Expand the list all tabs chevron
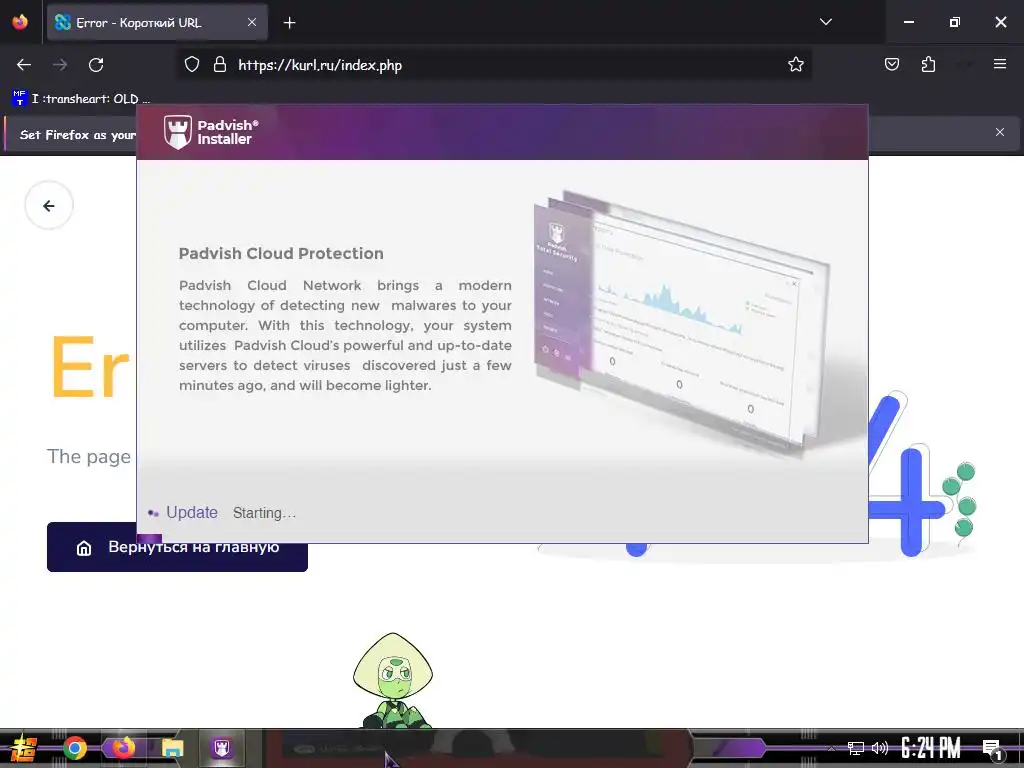Screen dimensions: 1024x768 click(825, 22)
